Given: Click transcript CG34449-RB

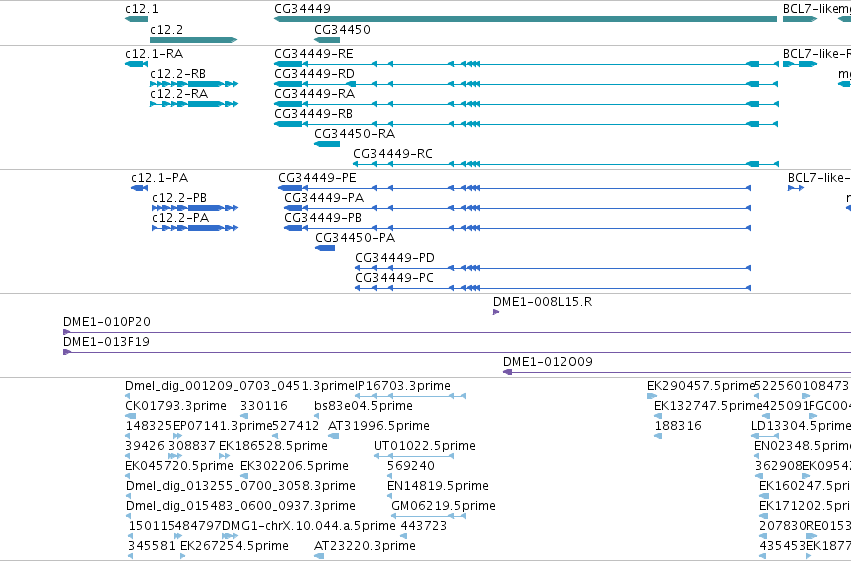Looking at the screenshot, I should pos(526,124).
